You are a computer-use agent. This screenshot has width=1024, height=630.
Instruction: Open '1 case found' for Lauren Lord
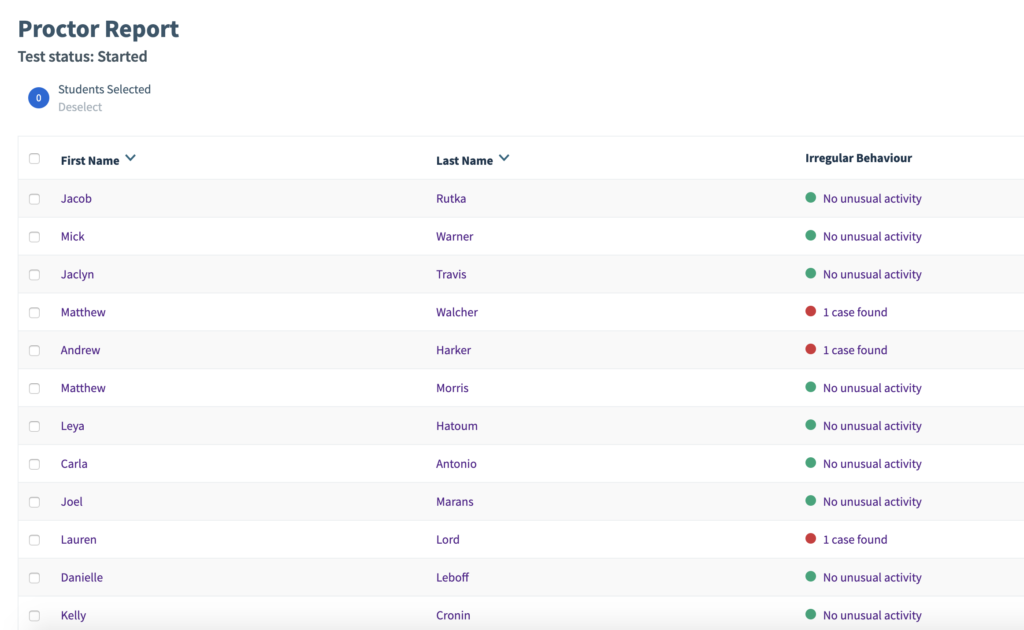click(855, 539)
